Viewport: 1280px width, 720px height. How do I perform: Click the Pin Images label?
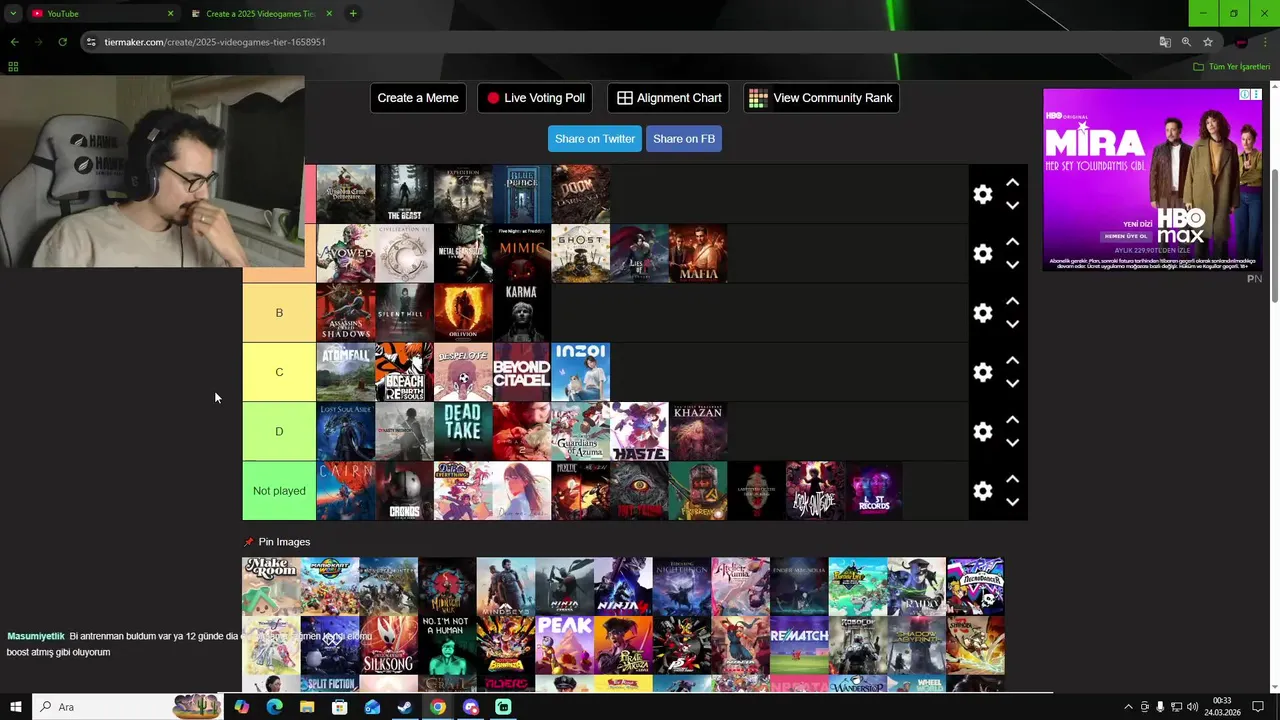point(284,542)
